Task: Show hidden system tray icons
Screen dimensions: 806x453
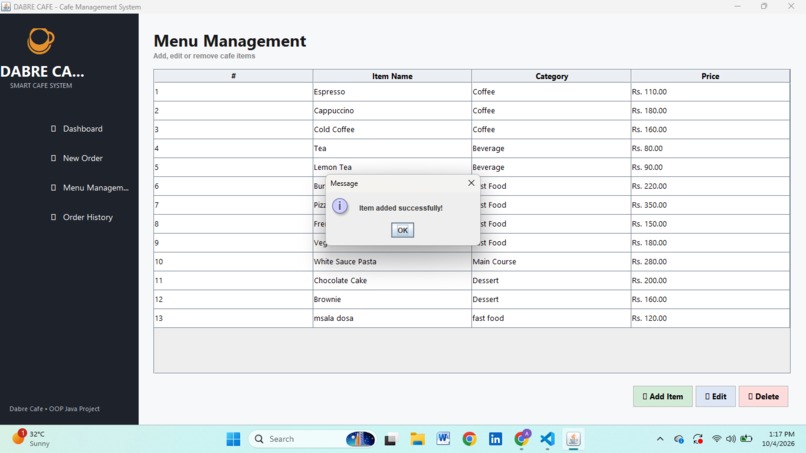Action: pyautogui.click(x=660, y=439)
